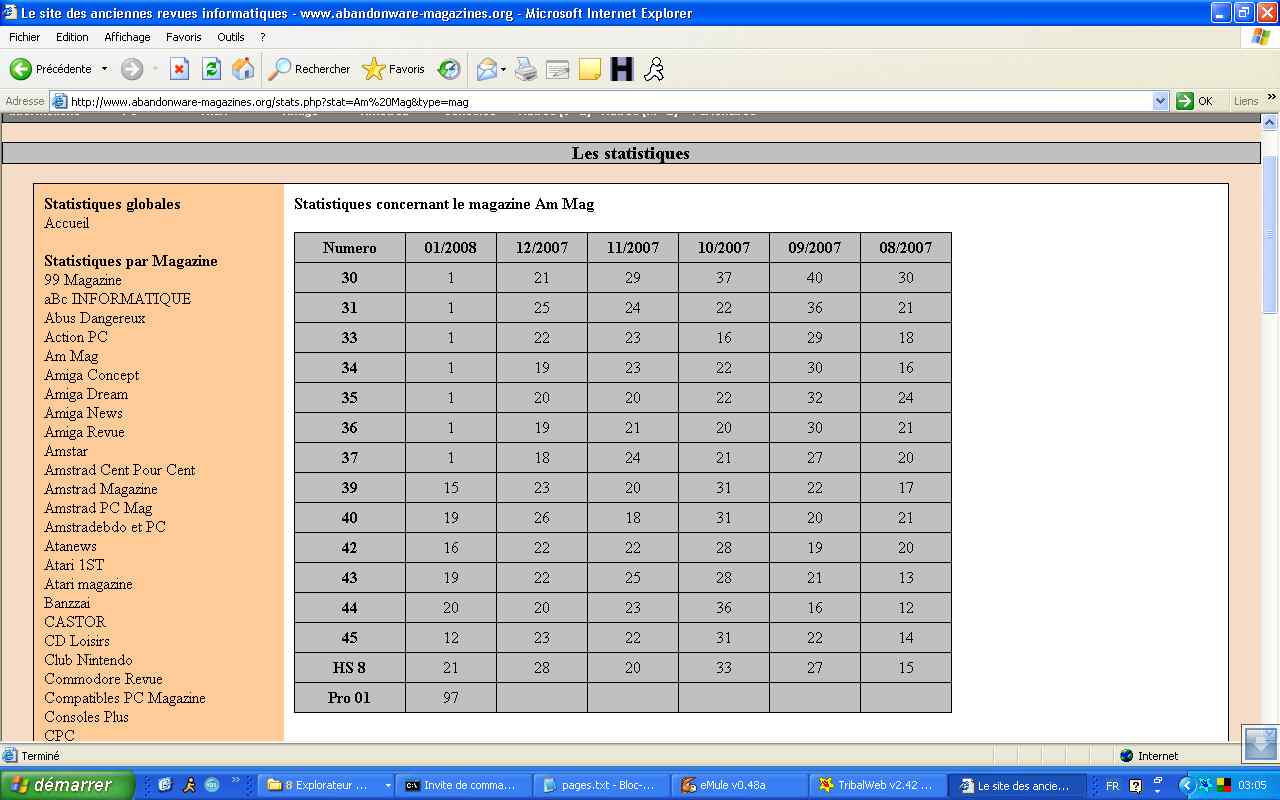Viewport: 1280px width, 800px height.
Task: Go to the home page icon
Action: (243, 69)
